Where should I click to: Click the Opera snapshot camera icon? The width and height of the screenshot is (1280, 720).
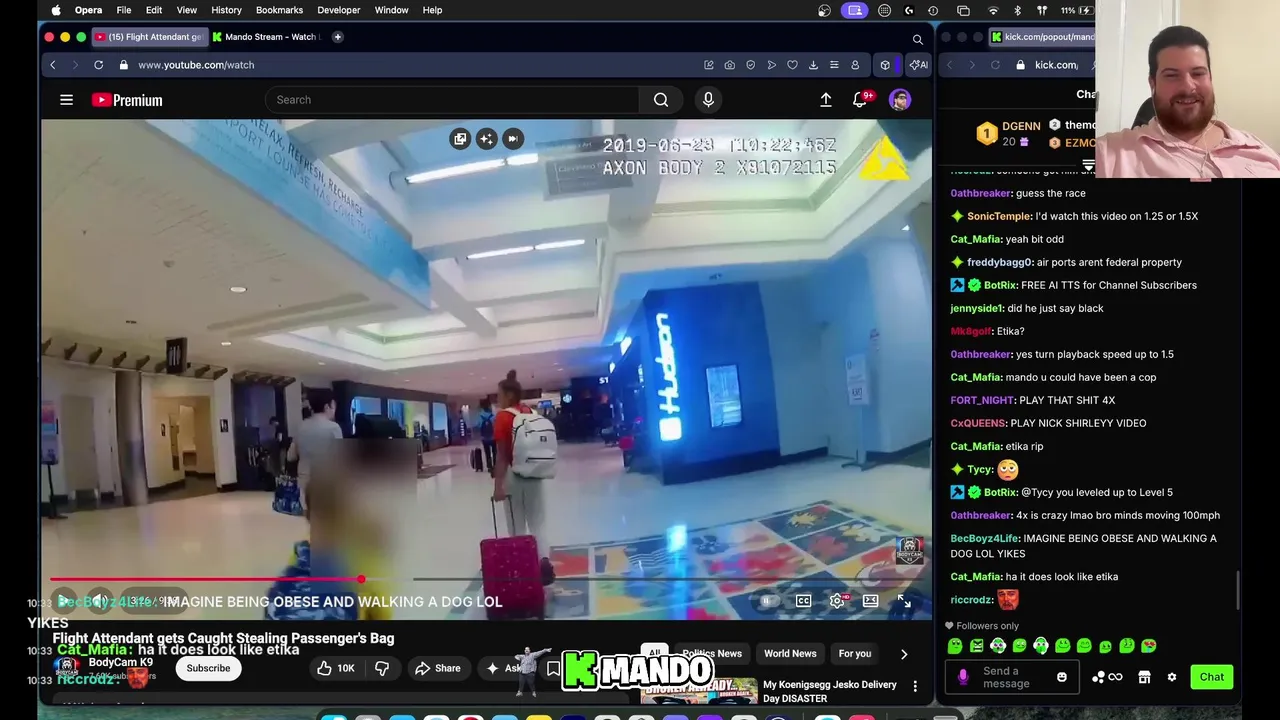click(730, 65)
